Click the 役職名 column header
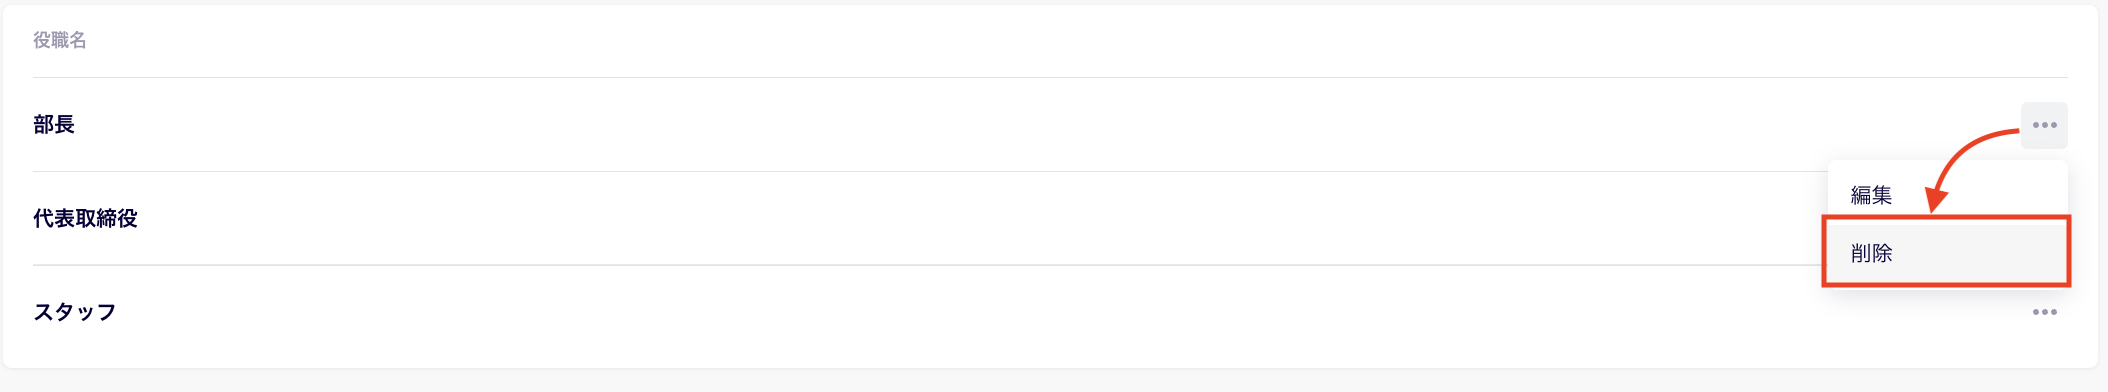This screenshot has height=392, width=2108. [60, 40]
